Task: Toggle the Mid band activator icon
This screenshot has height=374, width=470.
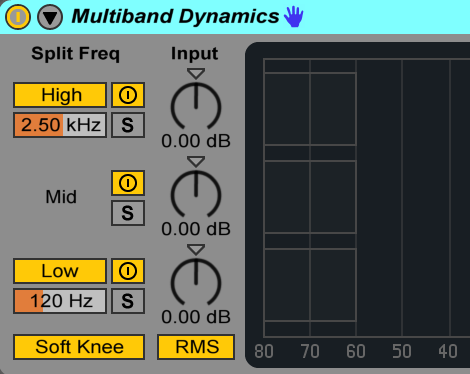Action: point(128,183)
